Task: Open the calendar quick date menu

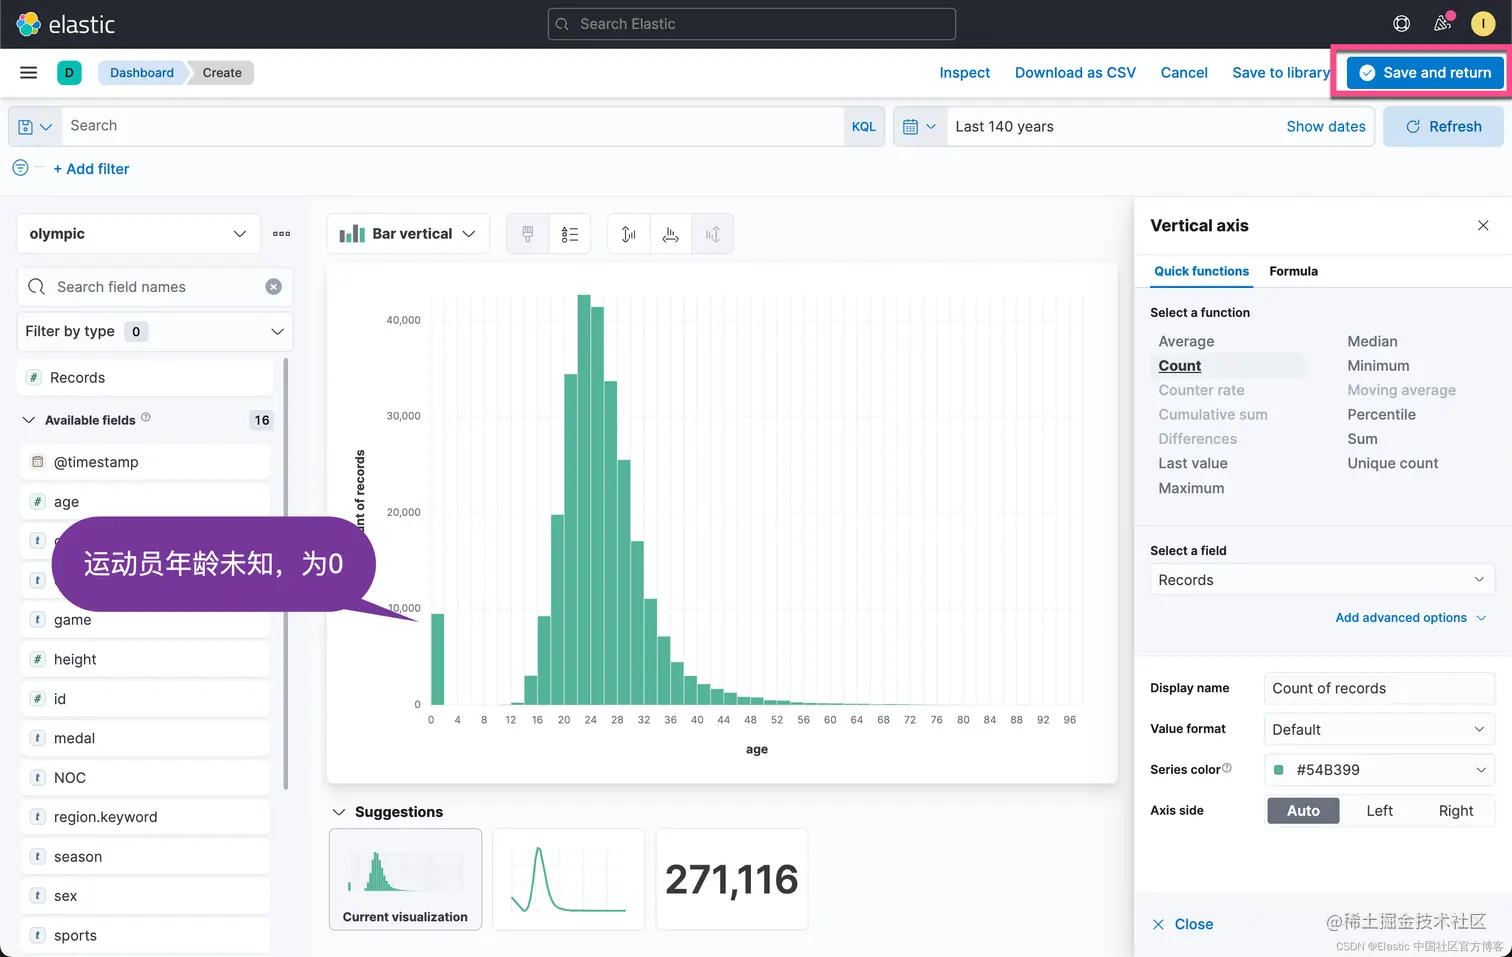Action: point(919,127)
